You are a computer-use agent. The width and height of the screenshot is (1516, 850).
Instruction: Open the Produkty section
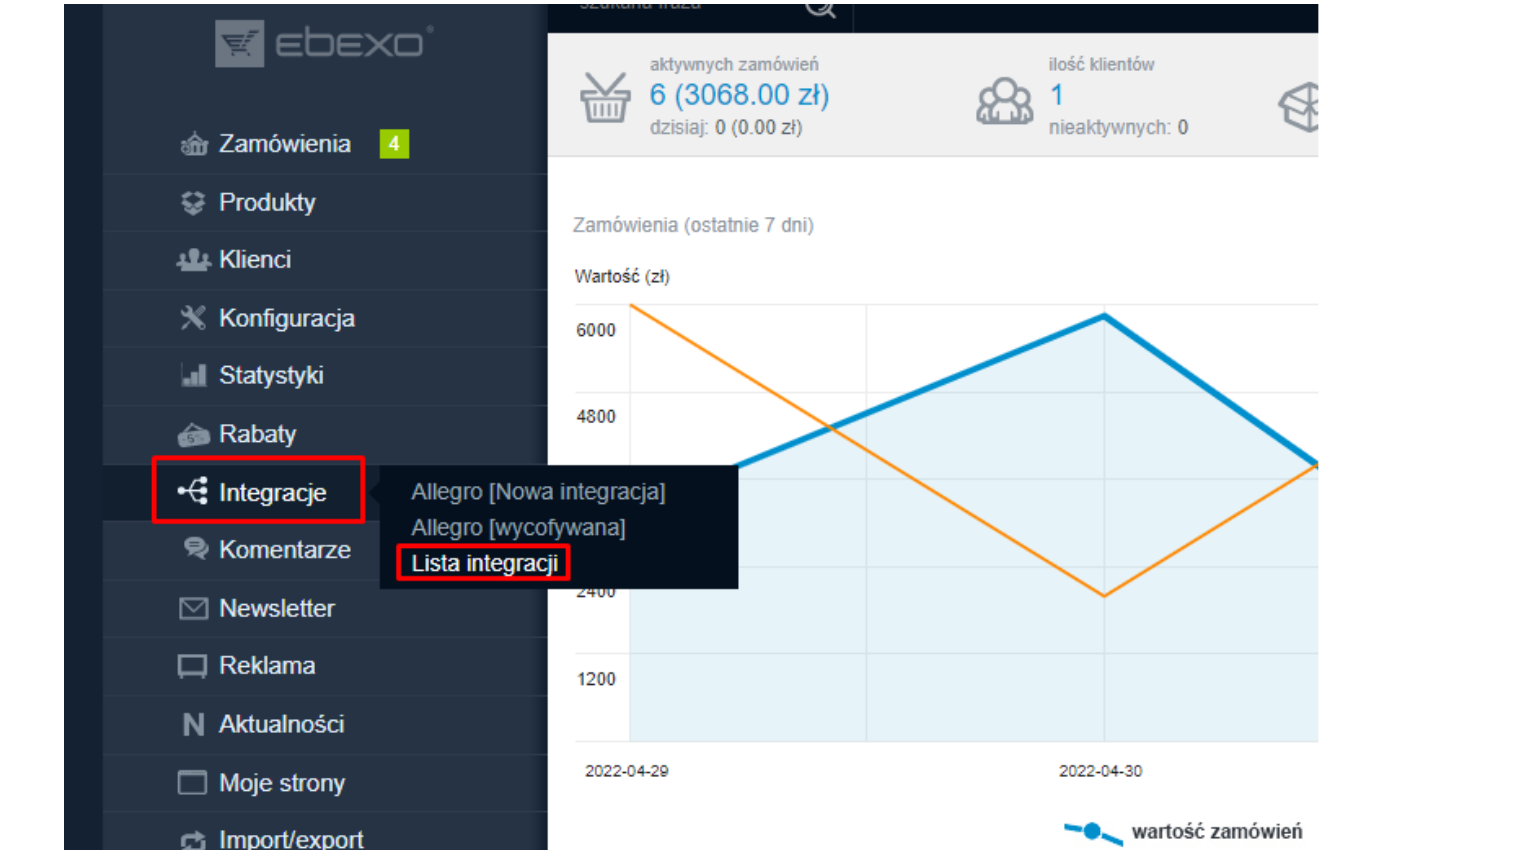pos(267,202)
